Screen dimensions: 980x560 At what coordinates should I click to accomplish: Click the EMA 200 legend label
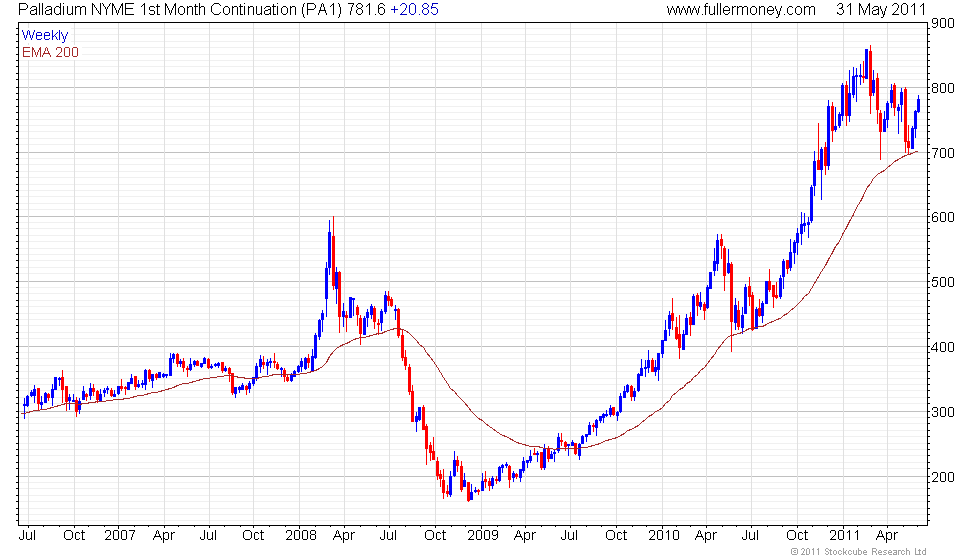point(50,52)
